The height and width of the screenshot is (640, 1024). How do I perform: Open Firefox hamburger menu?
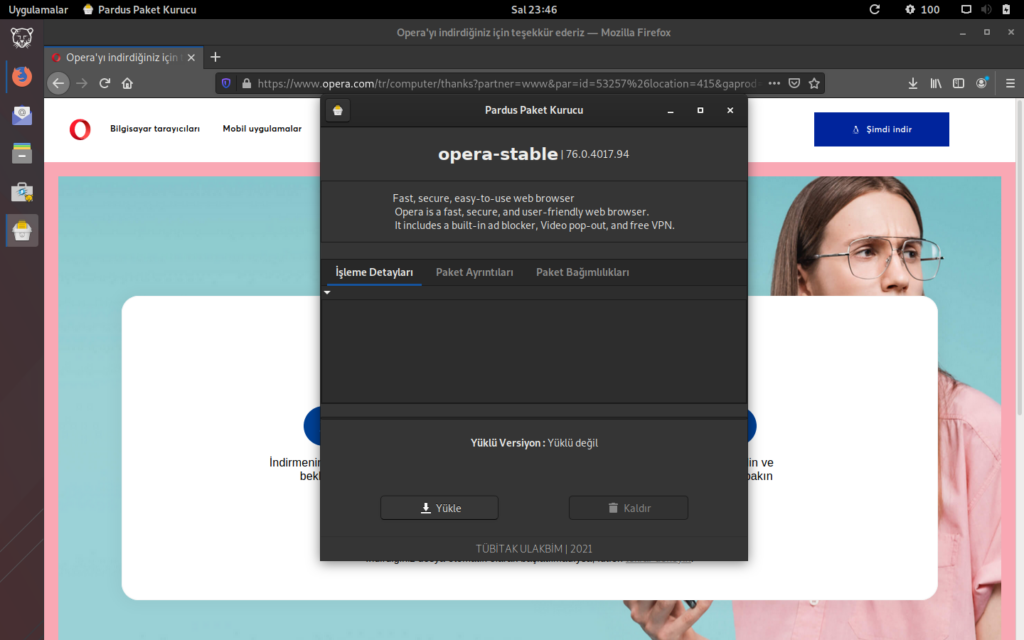1010,84
